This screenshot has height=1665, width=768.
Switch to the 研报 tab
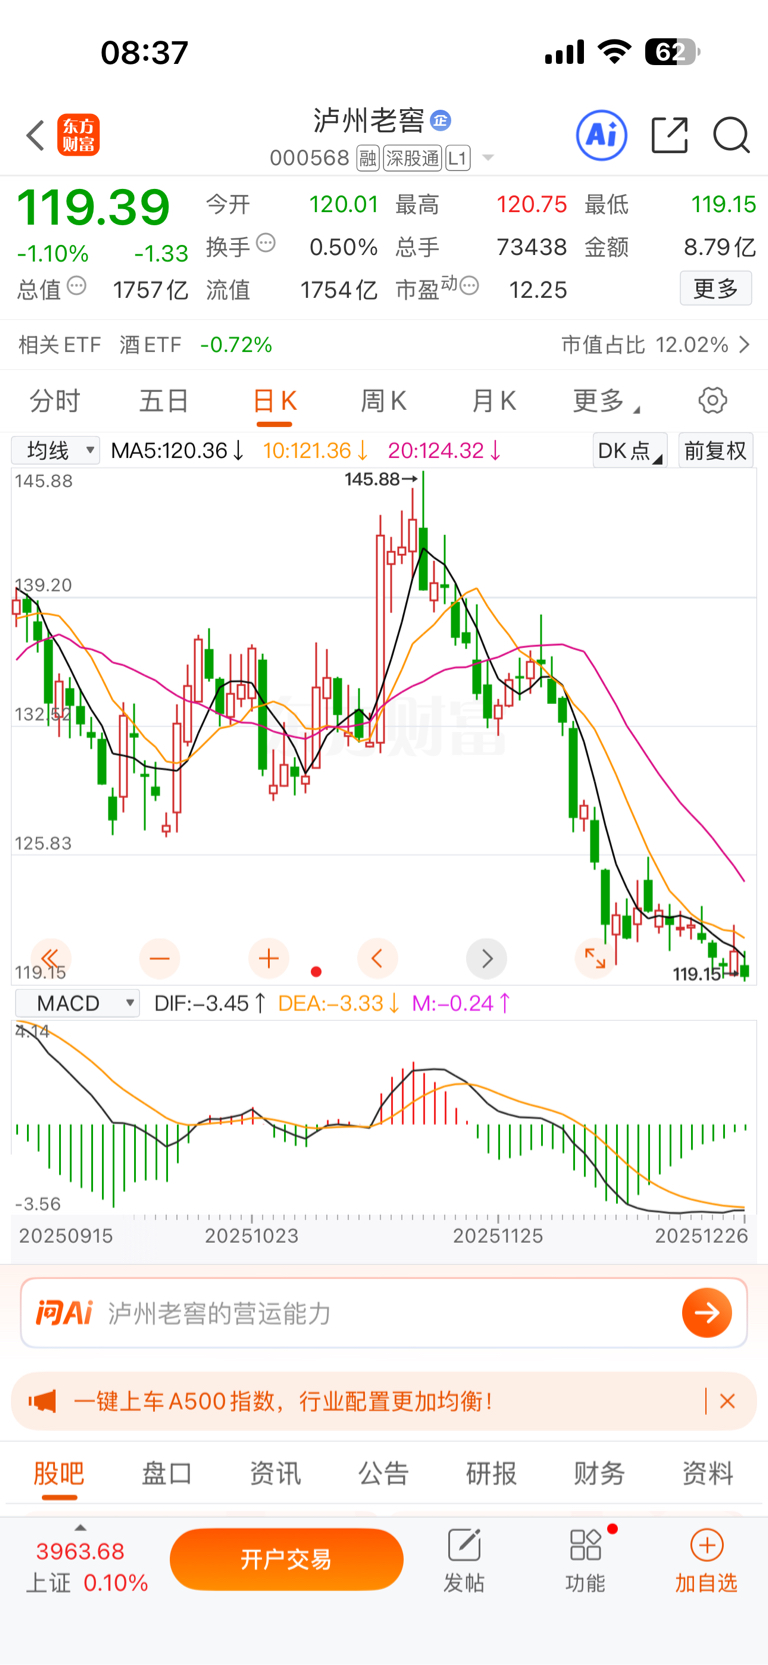[x=491, y=1473]
